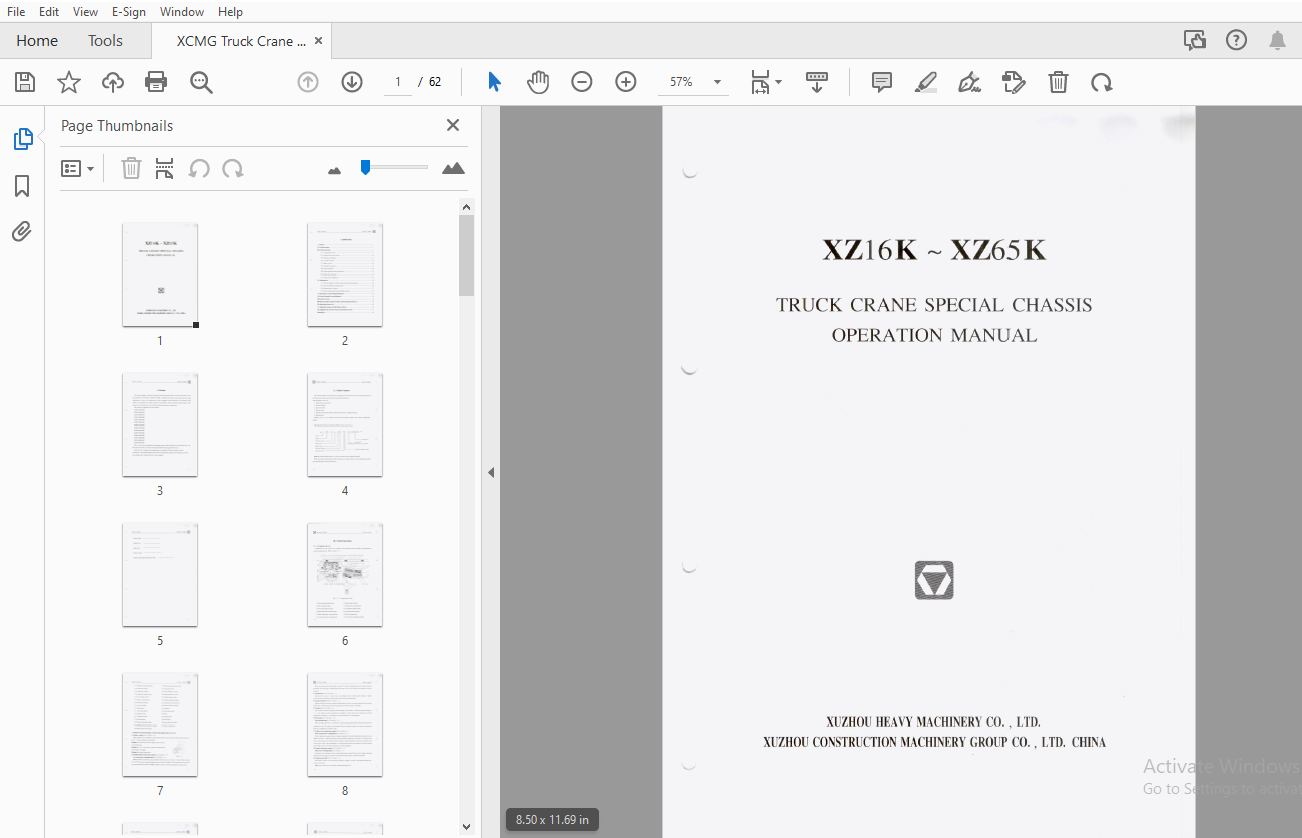Viewport: 1302px width, 838px height.
Task: Enlarge thumbnails with the large mountain icon
Action: click(x=454, y=168)
